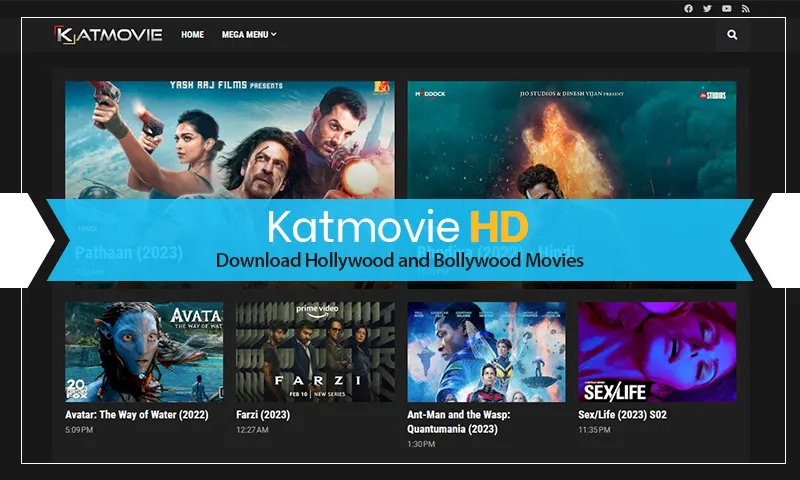Click the search magnifier icon
The height and width of the screenshot is (480, 800).
(732, 35)
